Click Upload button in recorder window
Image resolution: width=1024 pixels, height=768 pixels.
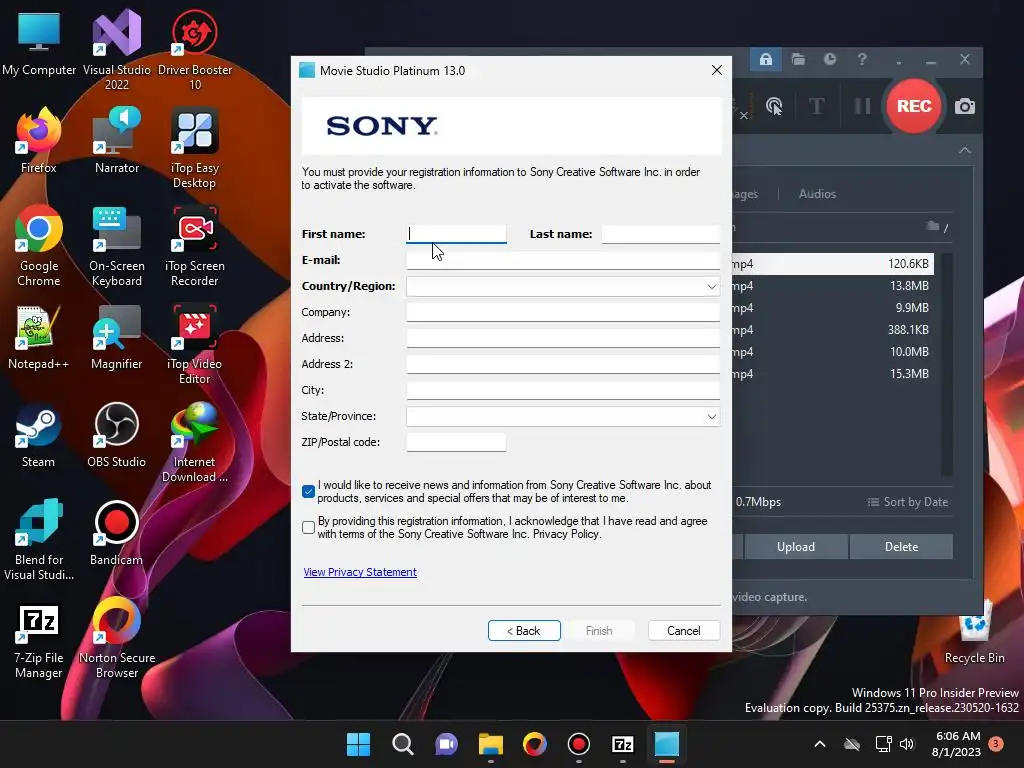pos(795,547)
